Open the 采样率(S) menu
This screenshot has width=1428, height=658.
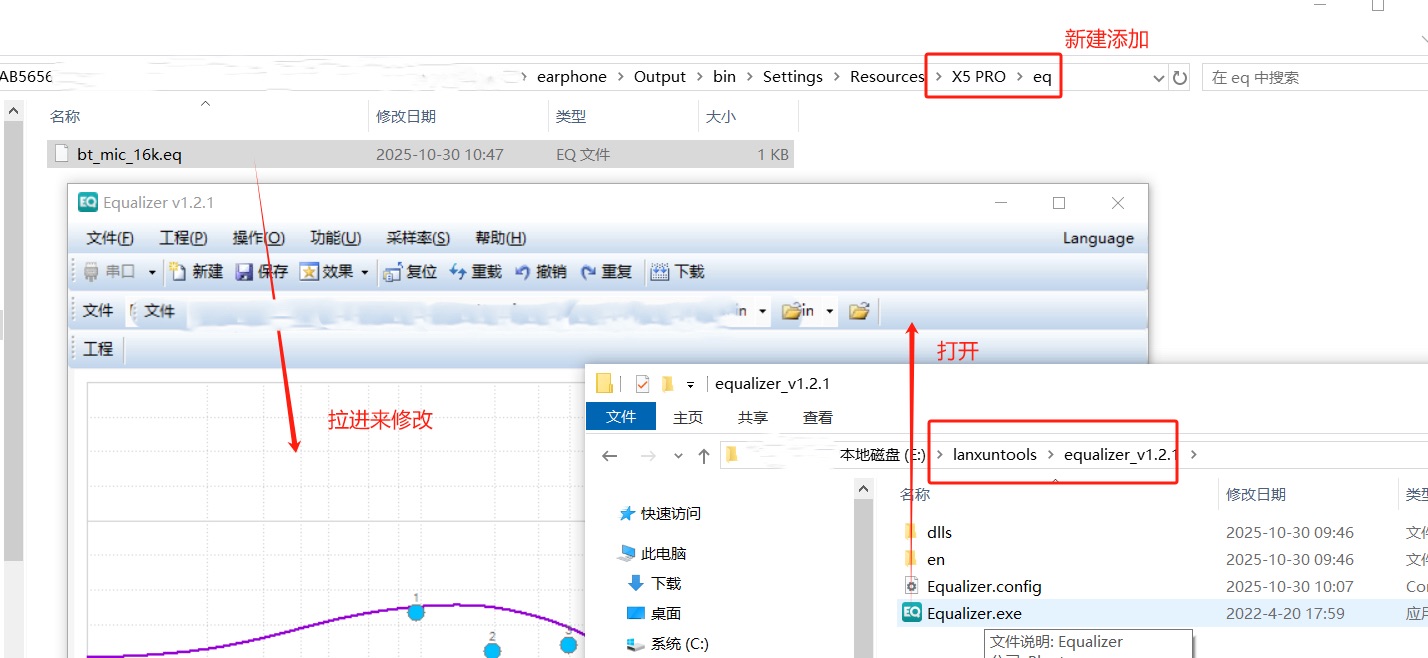(x=418, y=238)
